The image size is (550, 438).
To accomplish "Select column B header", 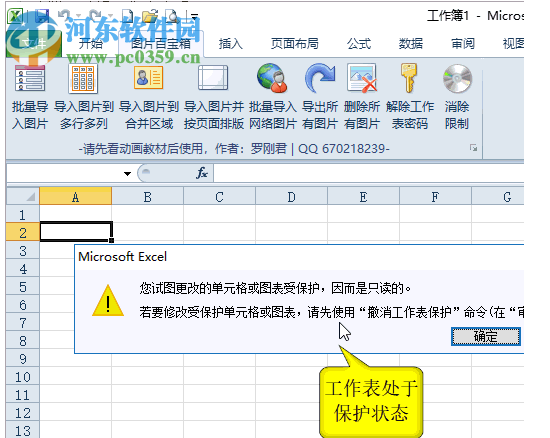I will click(148, 196).
